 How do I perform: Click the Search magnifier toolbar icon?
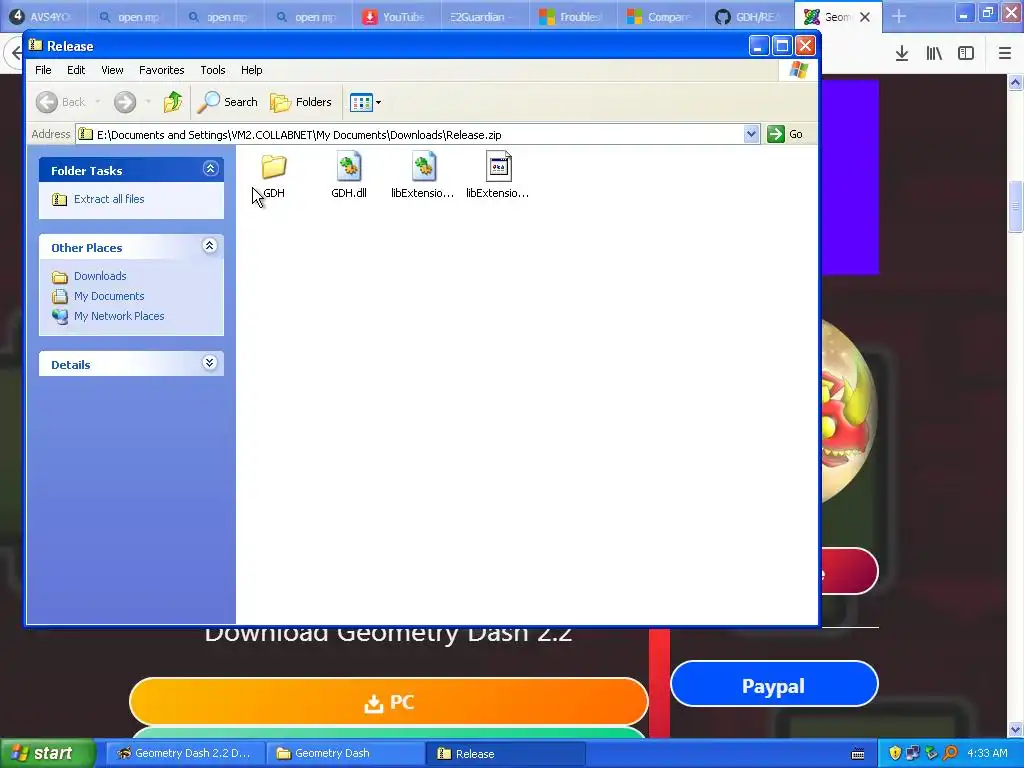209,102
